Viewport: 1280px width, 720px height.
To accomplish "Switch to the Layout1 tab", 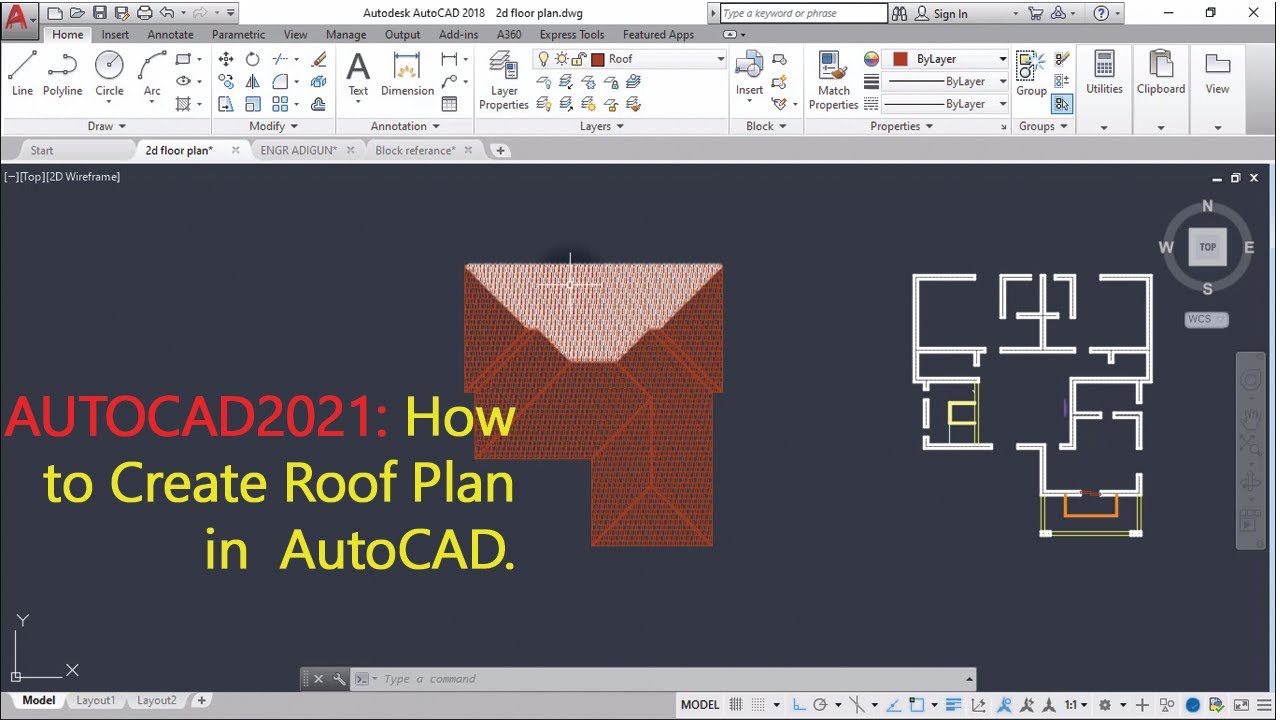I will [96, 701].
